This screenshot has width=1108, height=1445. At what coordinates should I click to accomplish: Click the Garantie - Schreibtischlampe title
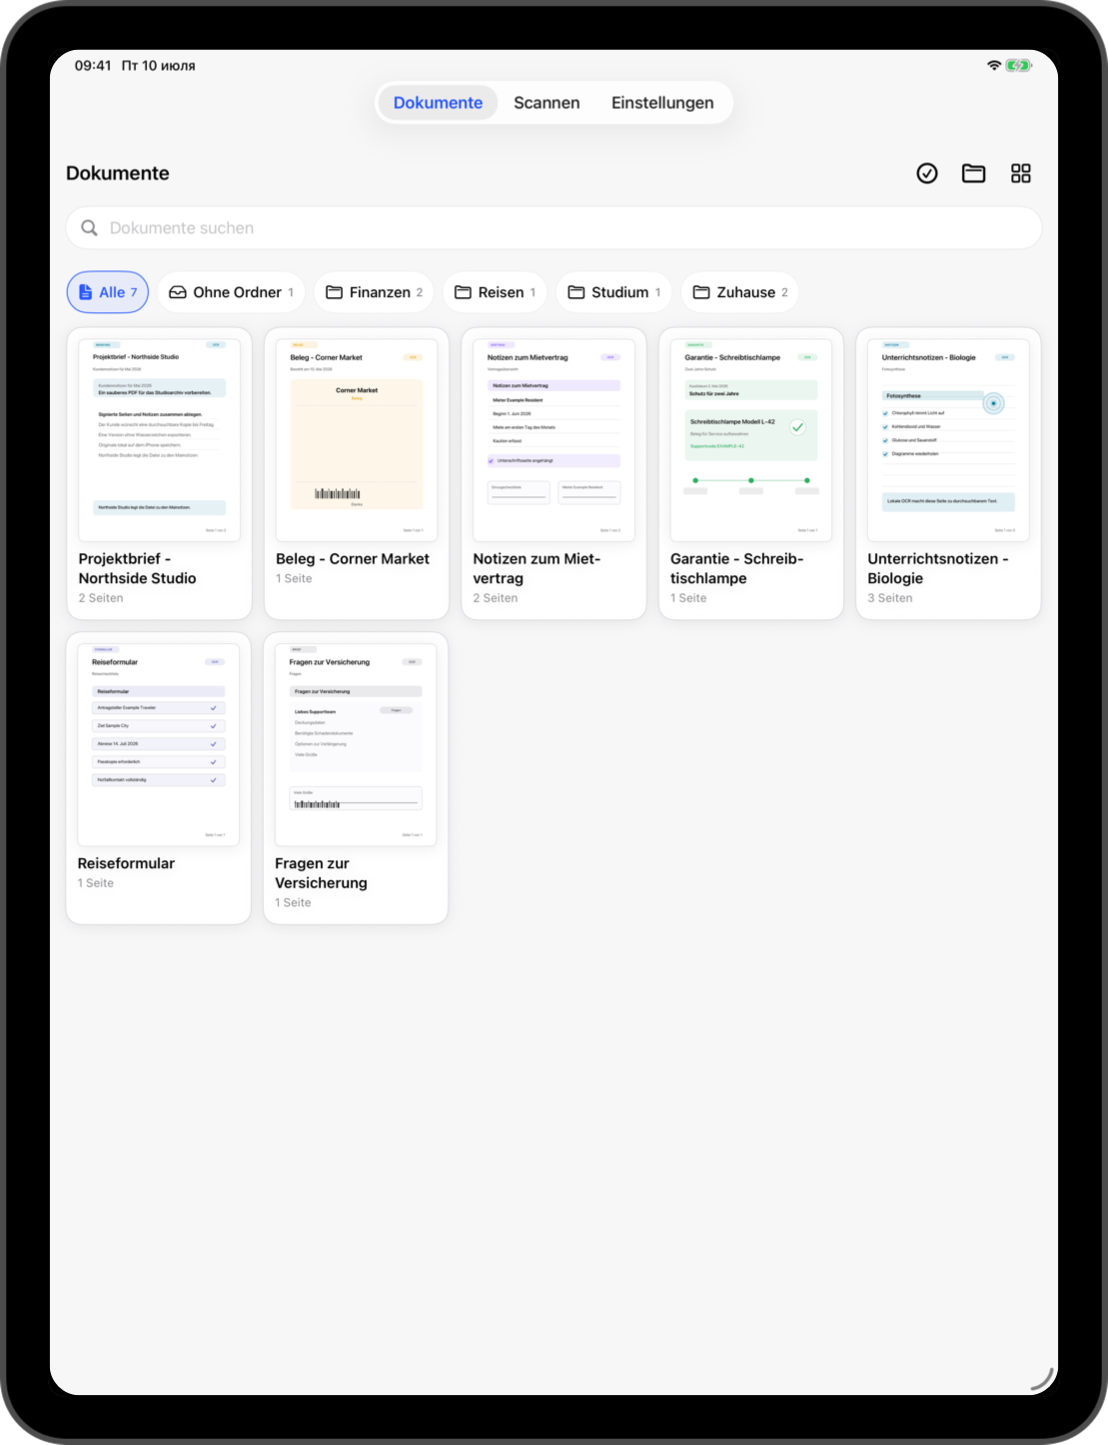point(737,569)
